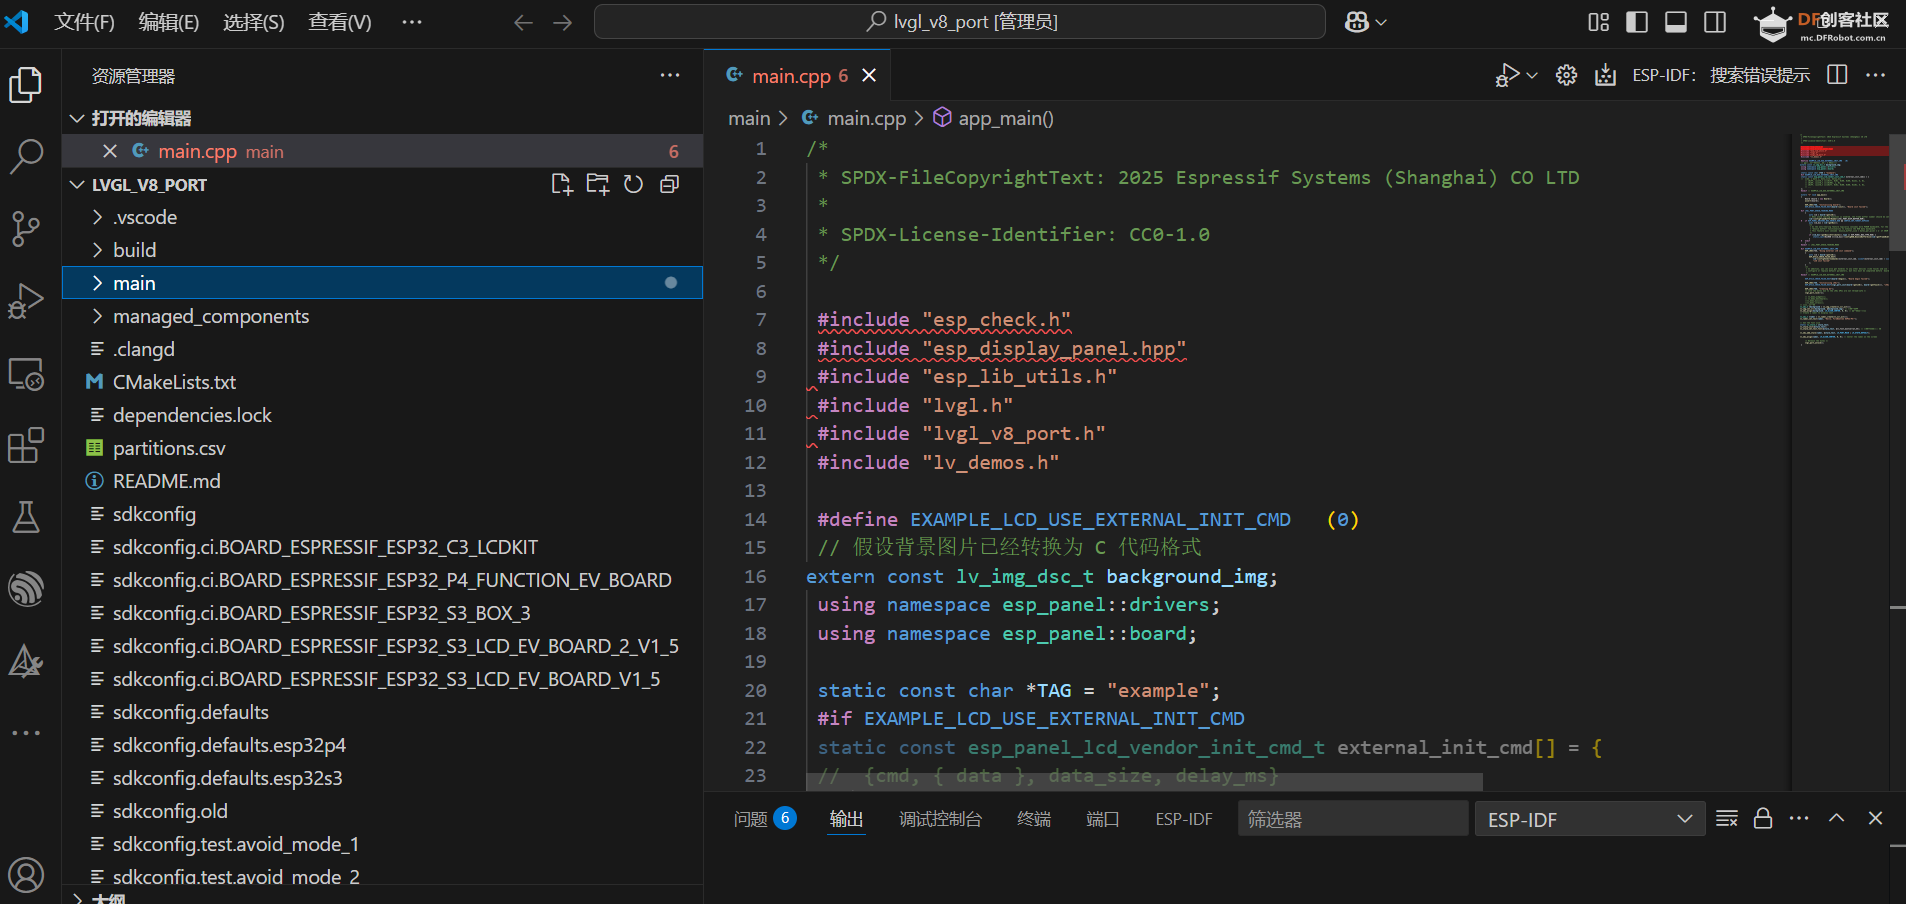The height and width of the screenshot is (904, 1906).
Task: Toggle output auto-scroll lock
Action: pyautogui.click(x=1763, y=818)
